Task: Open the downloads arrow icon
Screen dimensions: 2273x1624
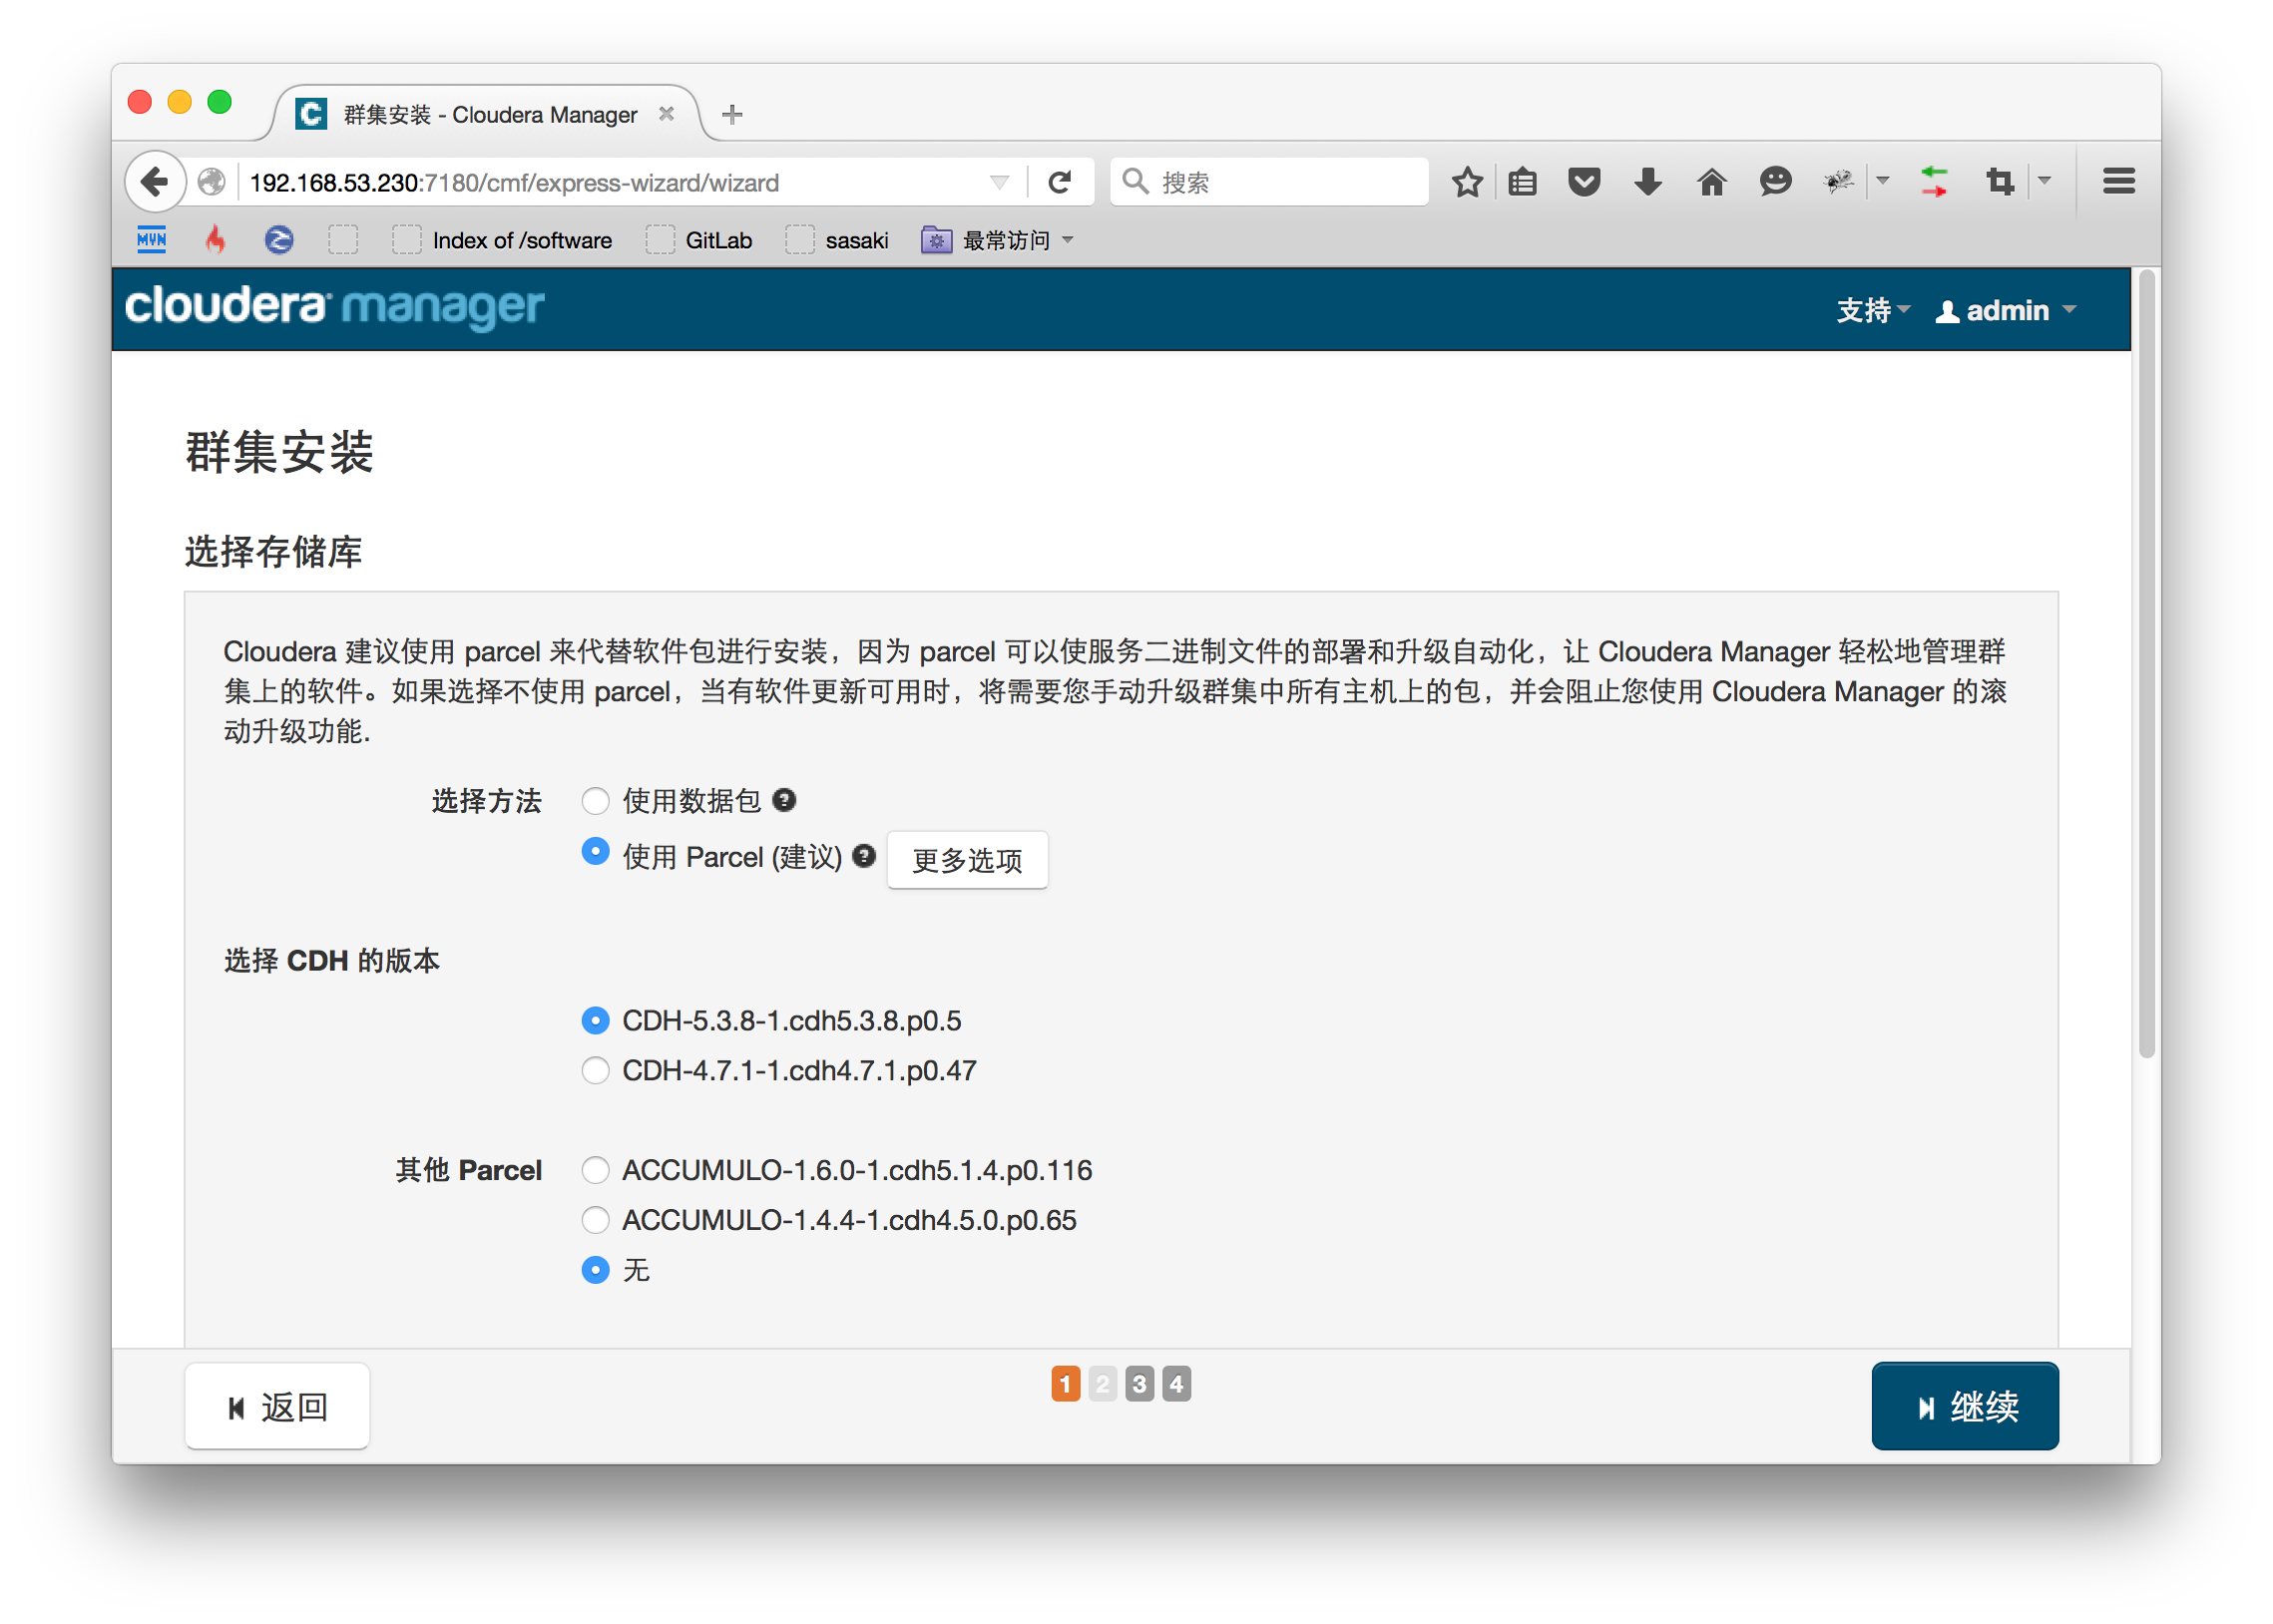Action: click(1647, 182)
